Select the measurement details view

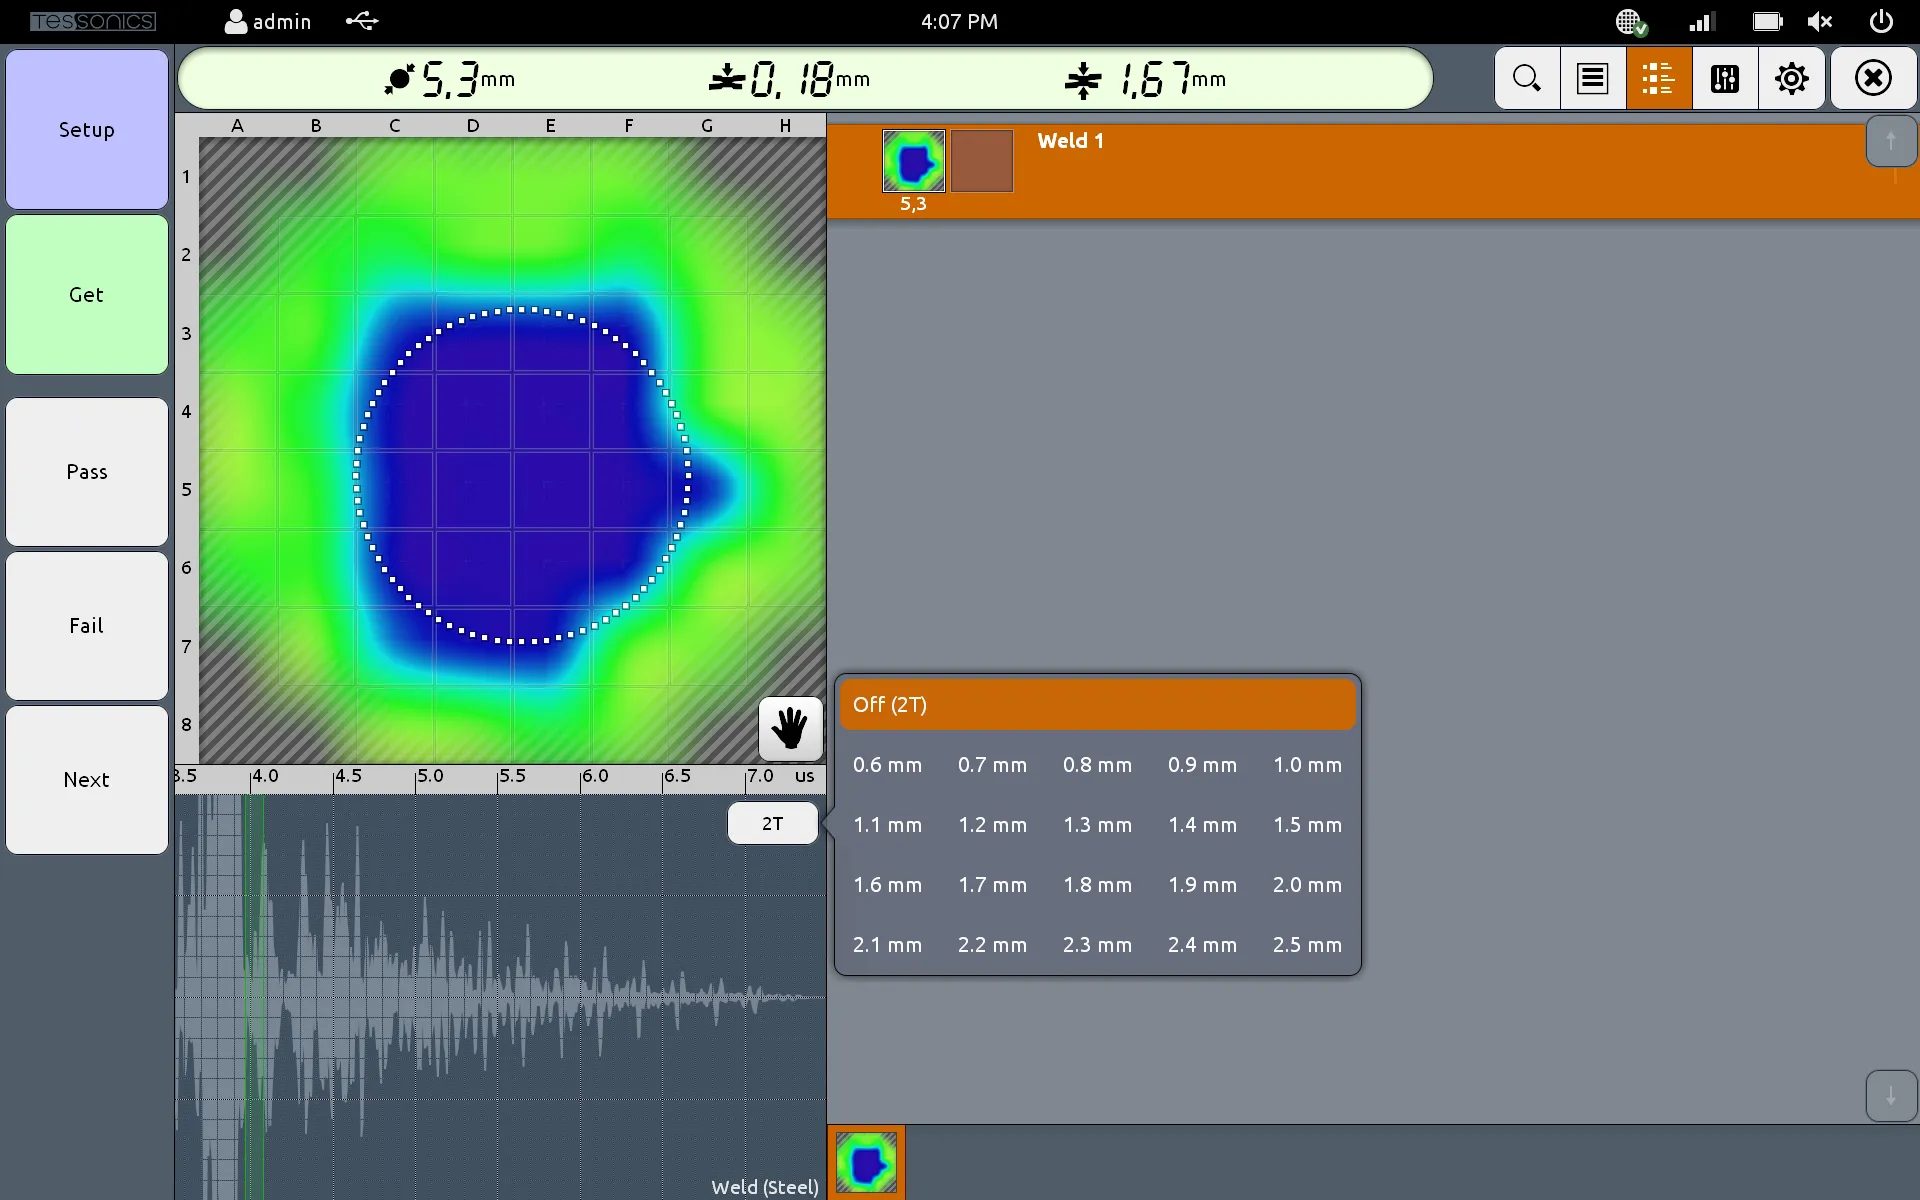[x=1658, y=78]
